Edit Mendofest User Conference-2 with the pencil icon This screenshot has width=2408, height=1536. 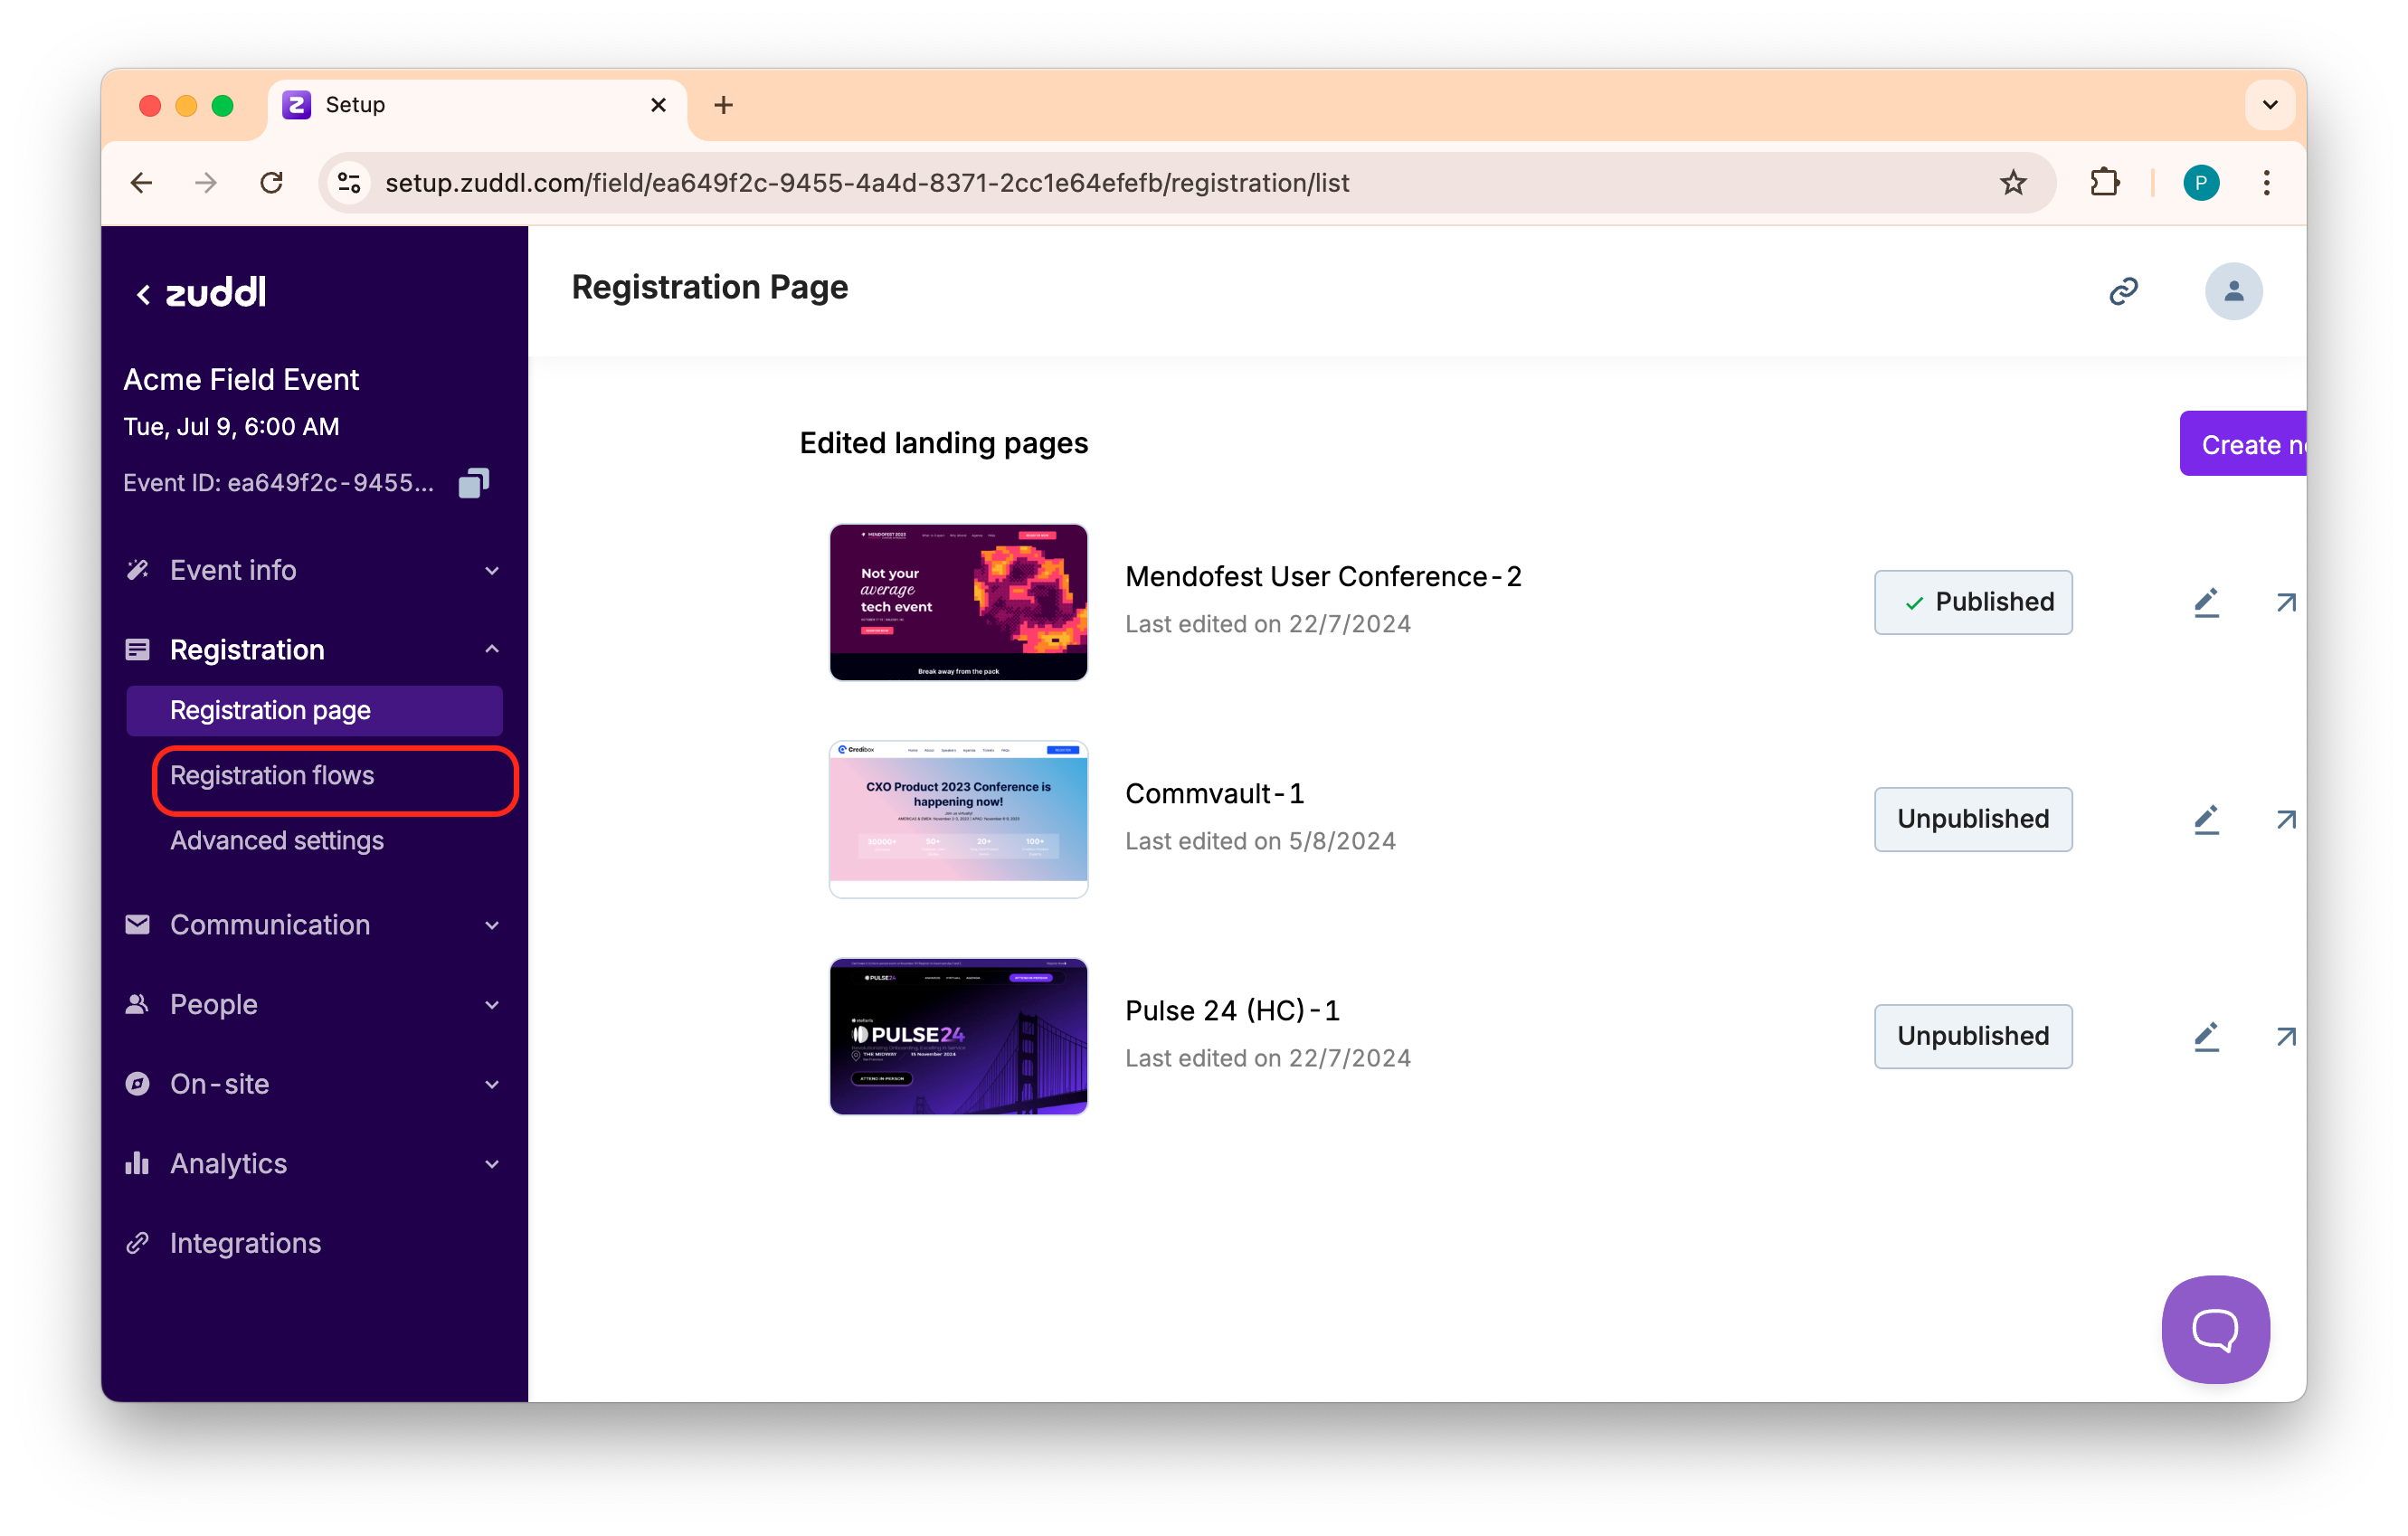click(x=2206, y=602)
